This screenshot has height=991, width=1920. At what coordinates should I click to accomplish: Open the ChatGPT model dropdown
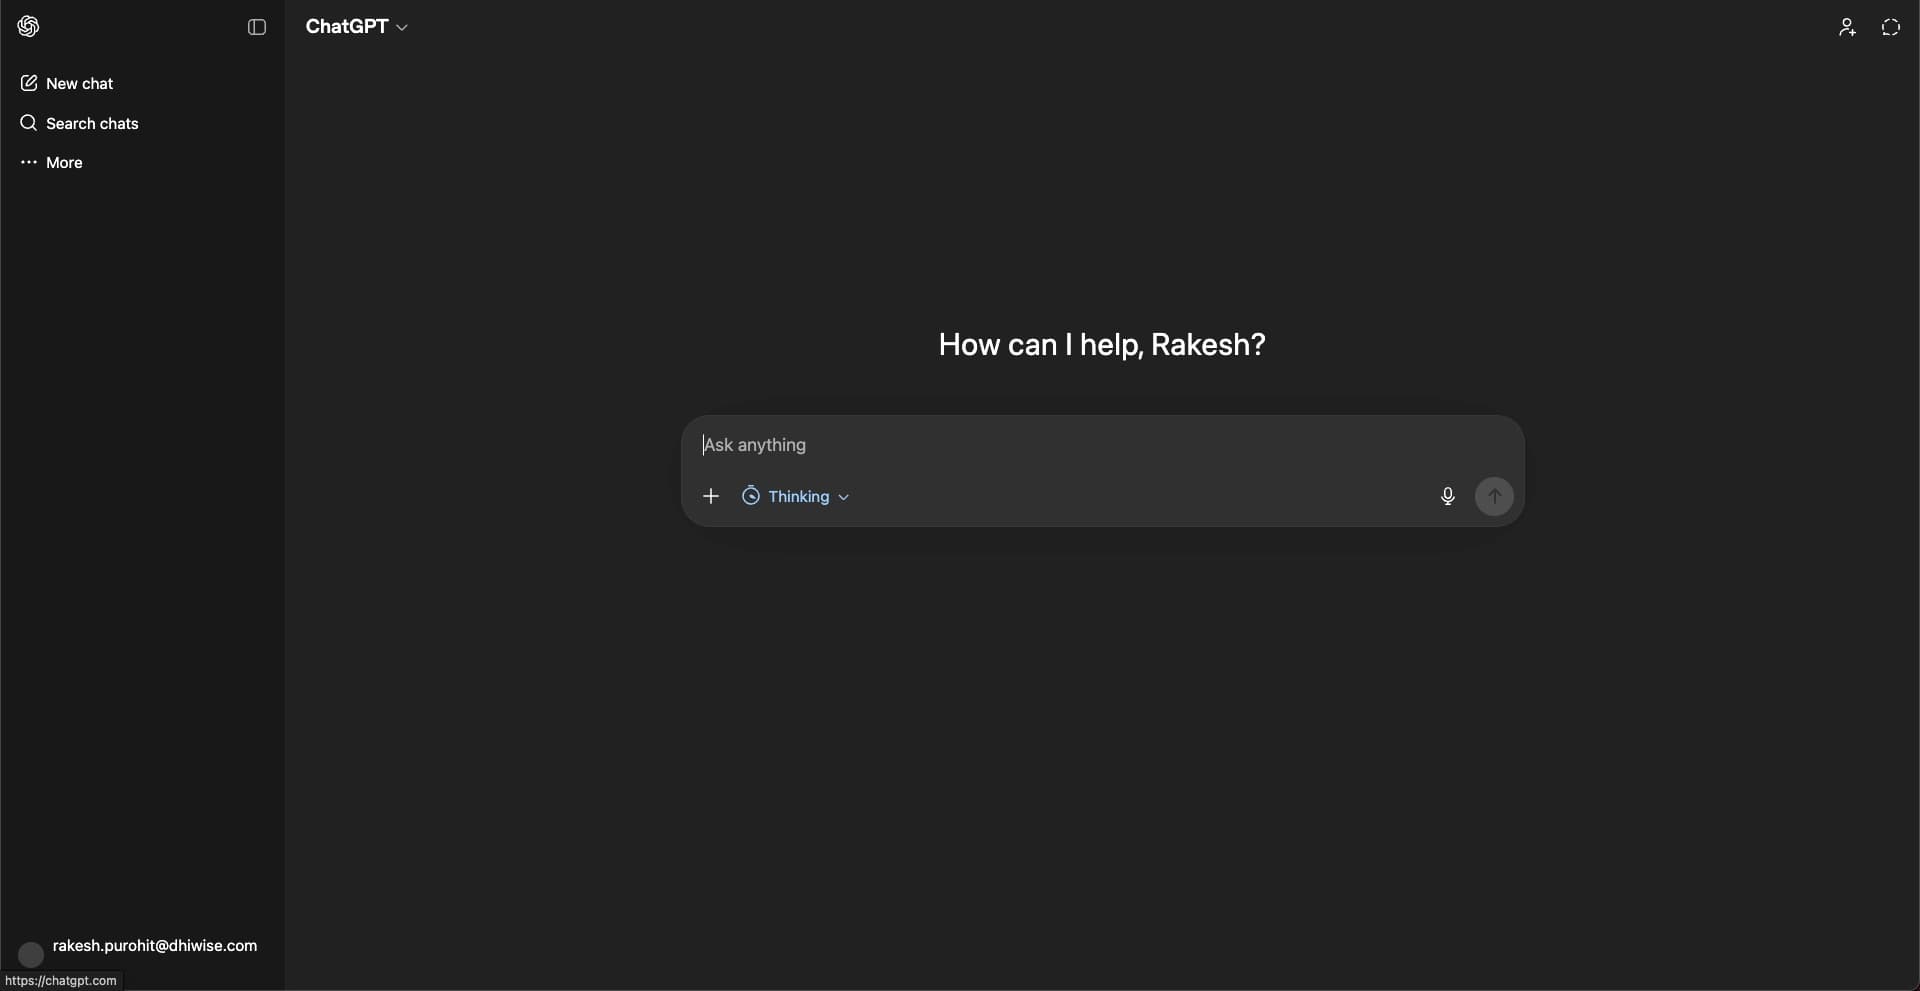coord(357,27)
